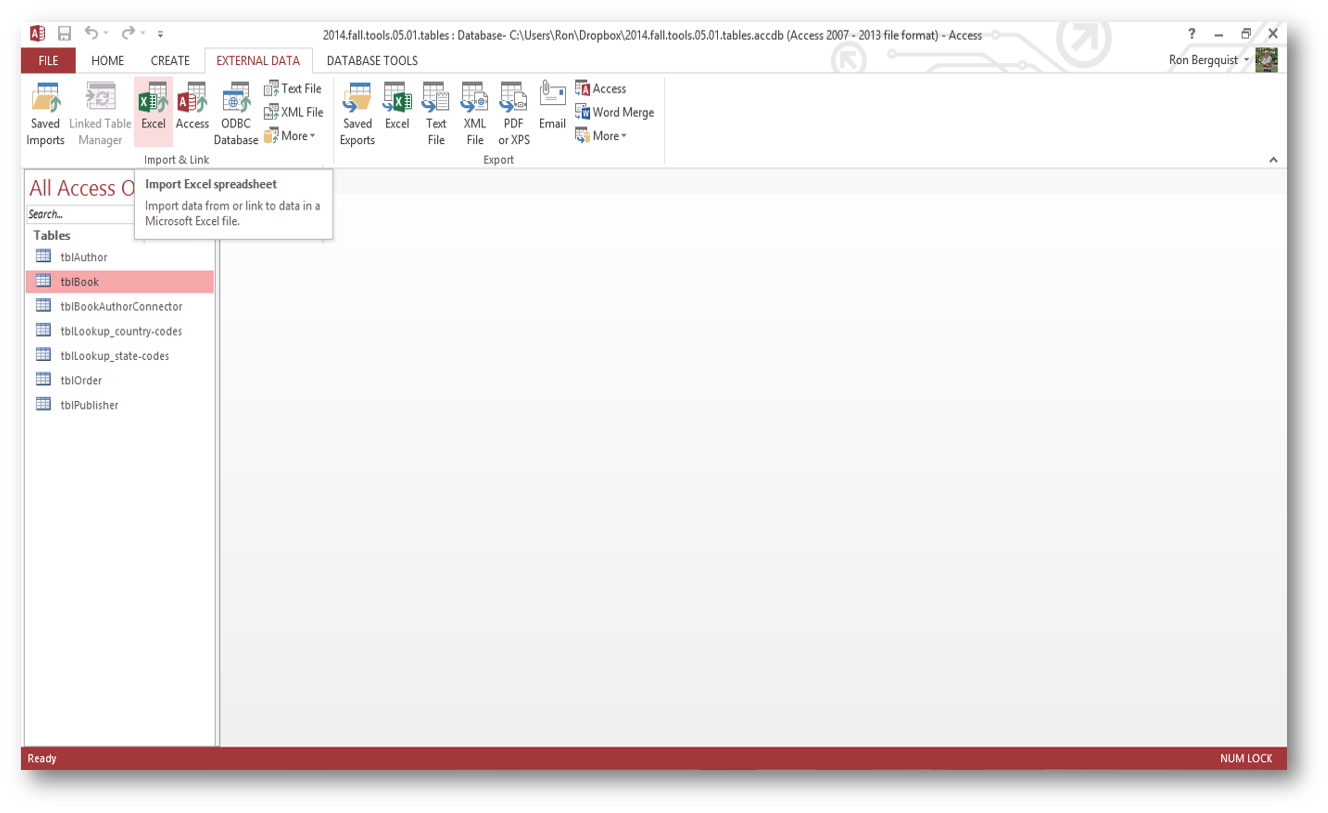Click the ODBC Database import icon
The height and width of the screenshot is (813, 1328).
[x=236, y=112]
